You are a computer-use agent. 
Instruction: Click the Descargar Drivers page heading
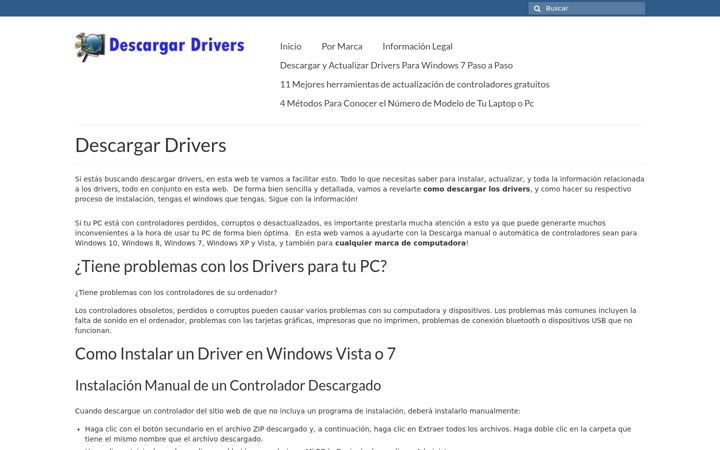click(x=151, y=146)
